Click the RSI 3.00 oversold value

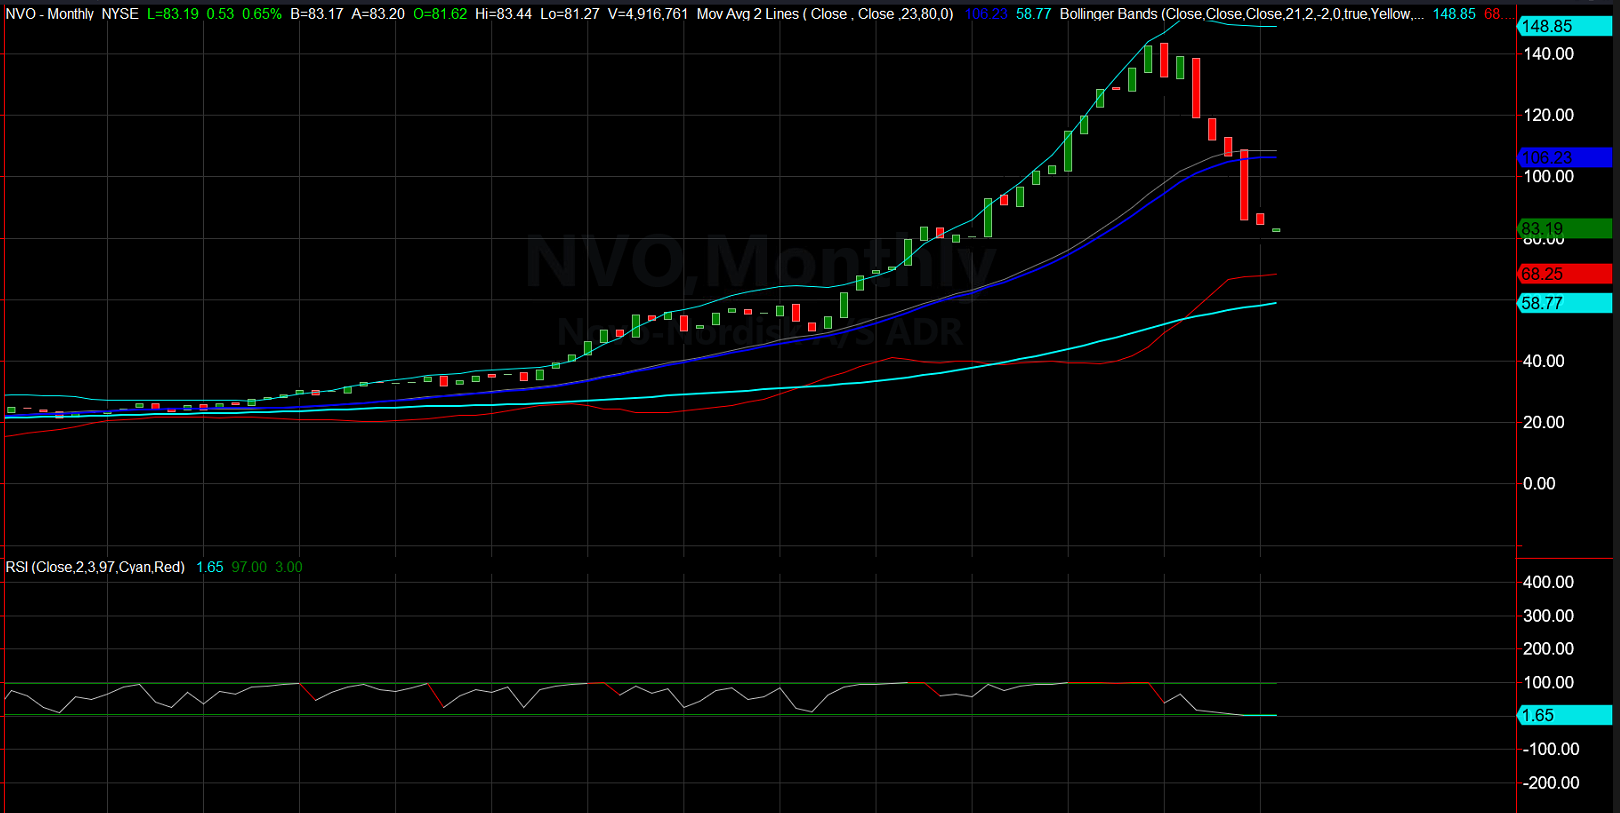coord(288,567)
